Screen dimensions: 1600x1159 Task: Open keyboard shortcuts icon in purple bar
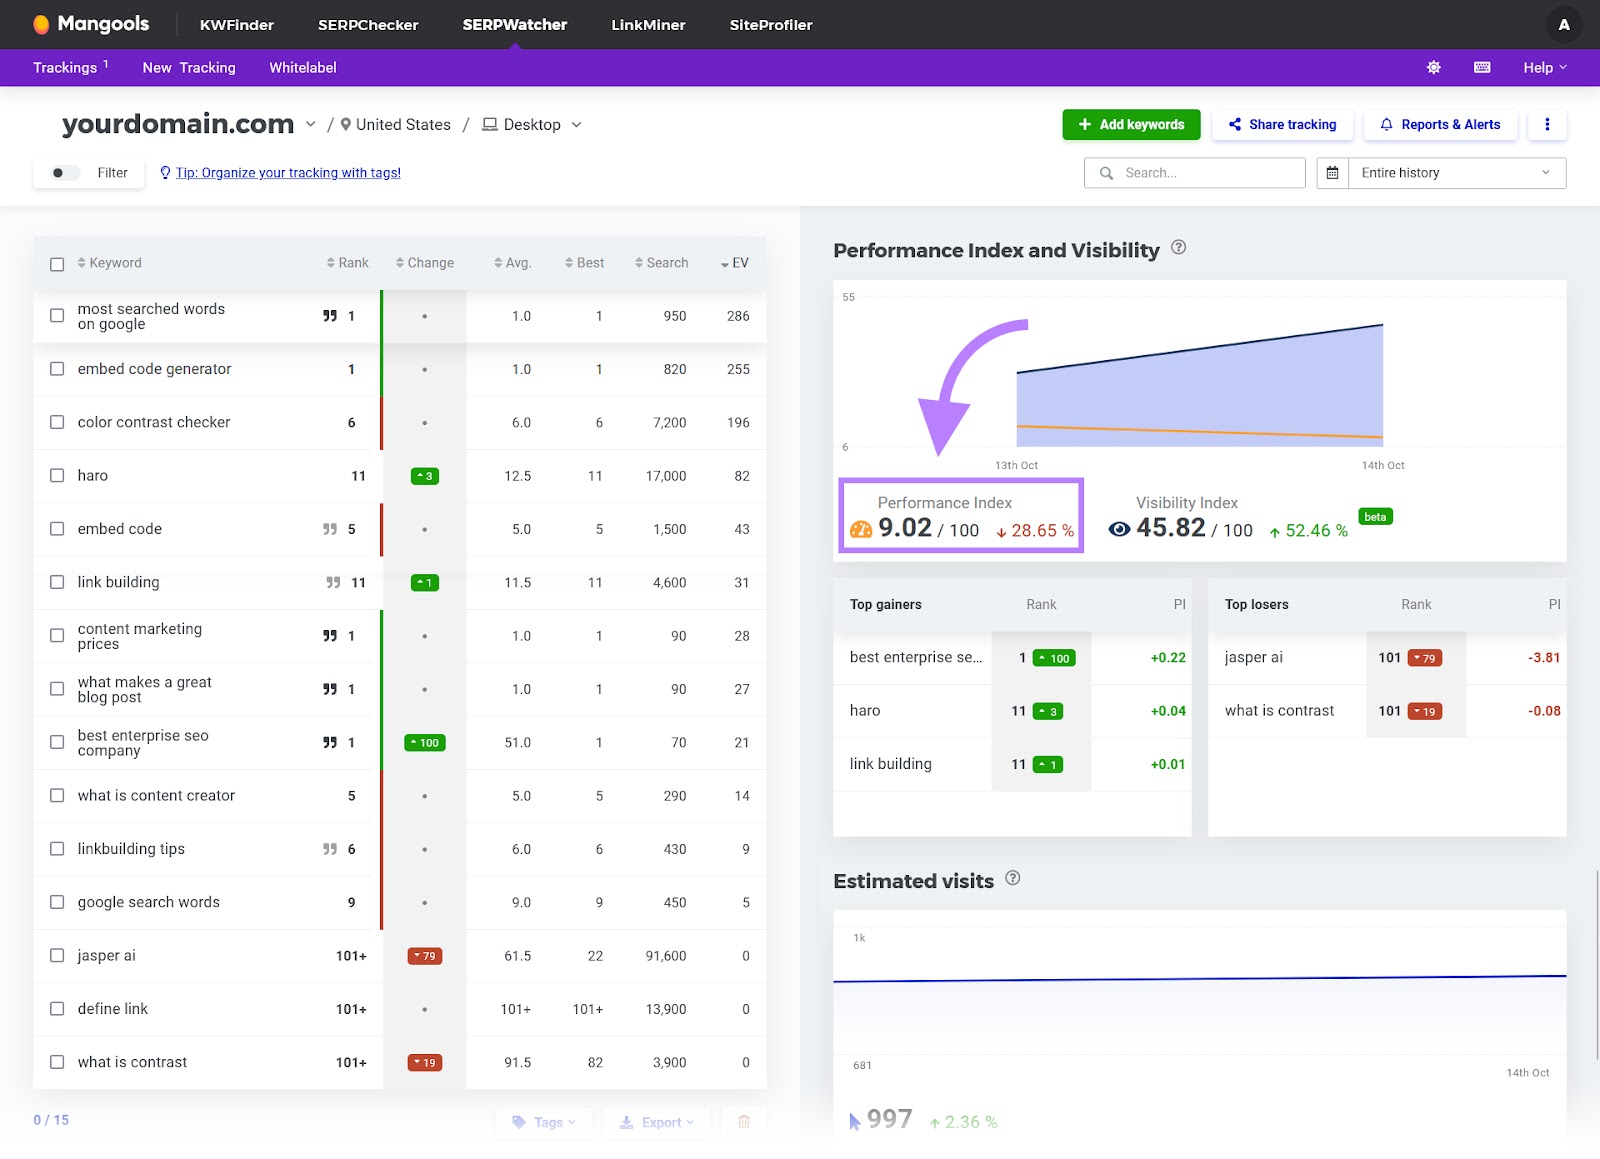tap(1481, 67)
